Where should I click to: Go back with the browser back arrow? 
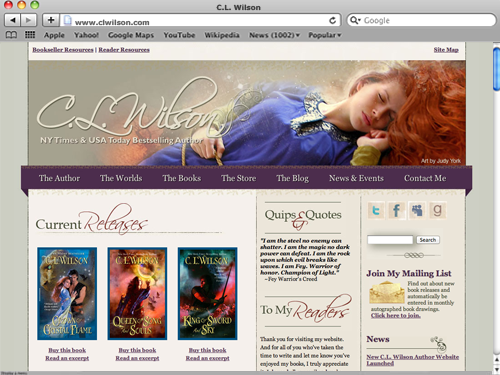(x=12, y=20)
